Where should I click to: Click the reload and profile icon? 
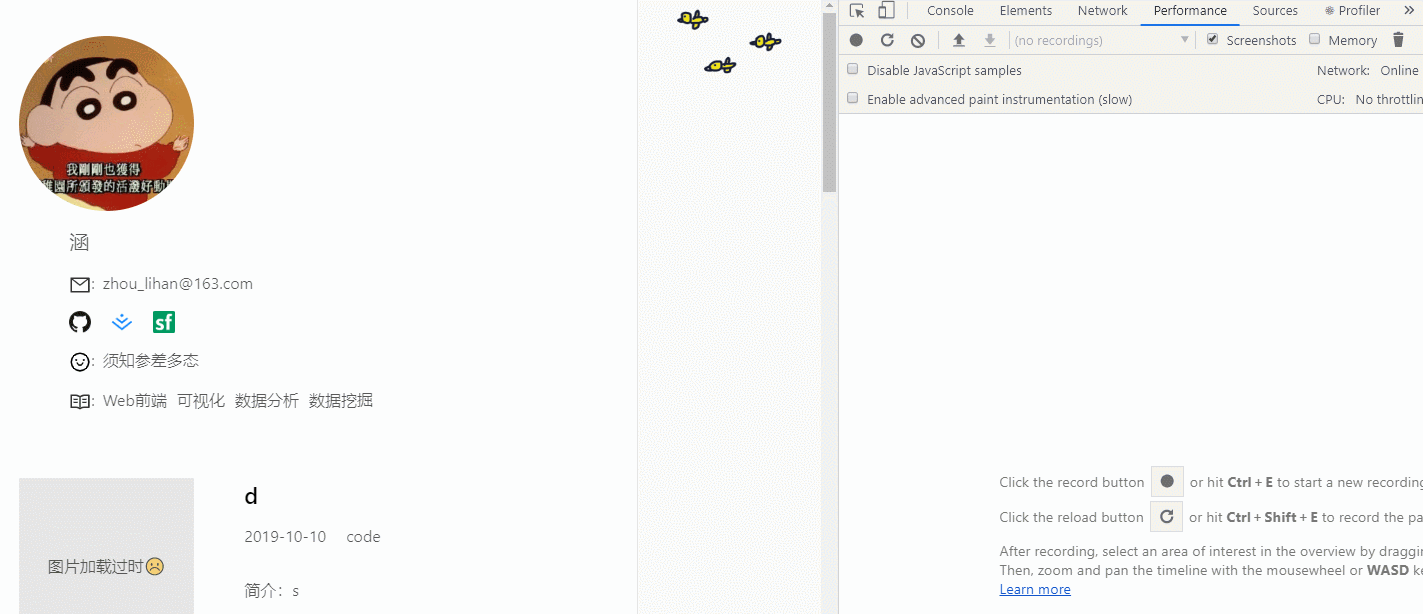(887, 40)
